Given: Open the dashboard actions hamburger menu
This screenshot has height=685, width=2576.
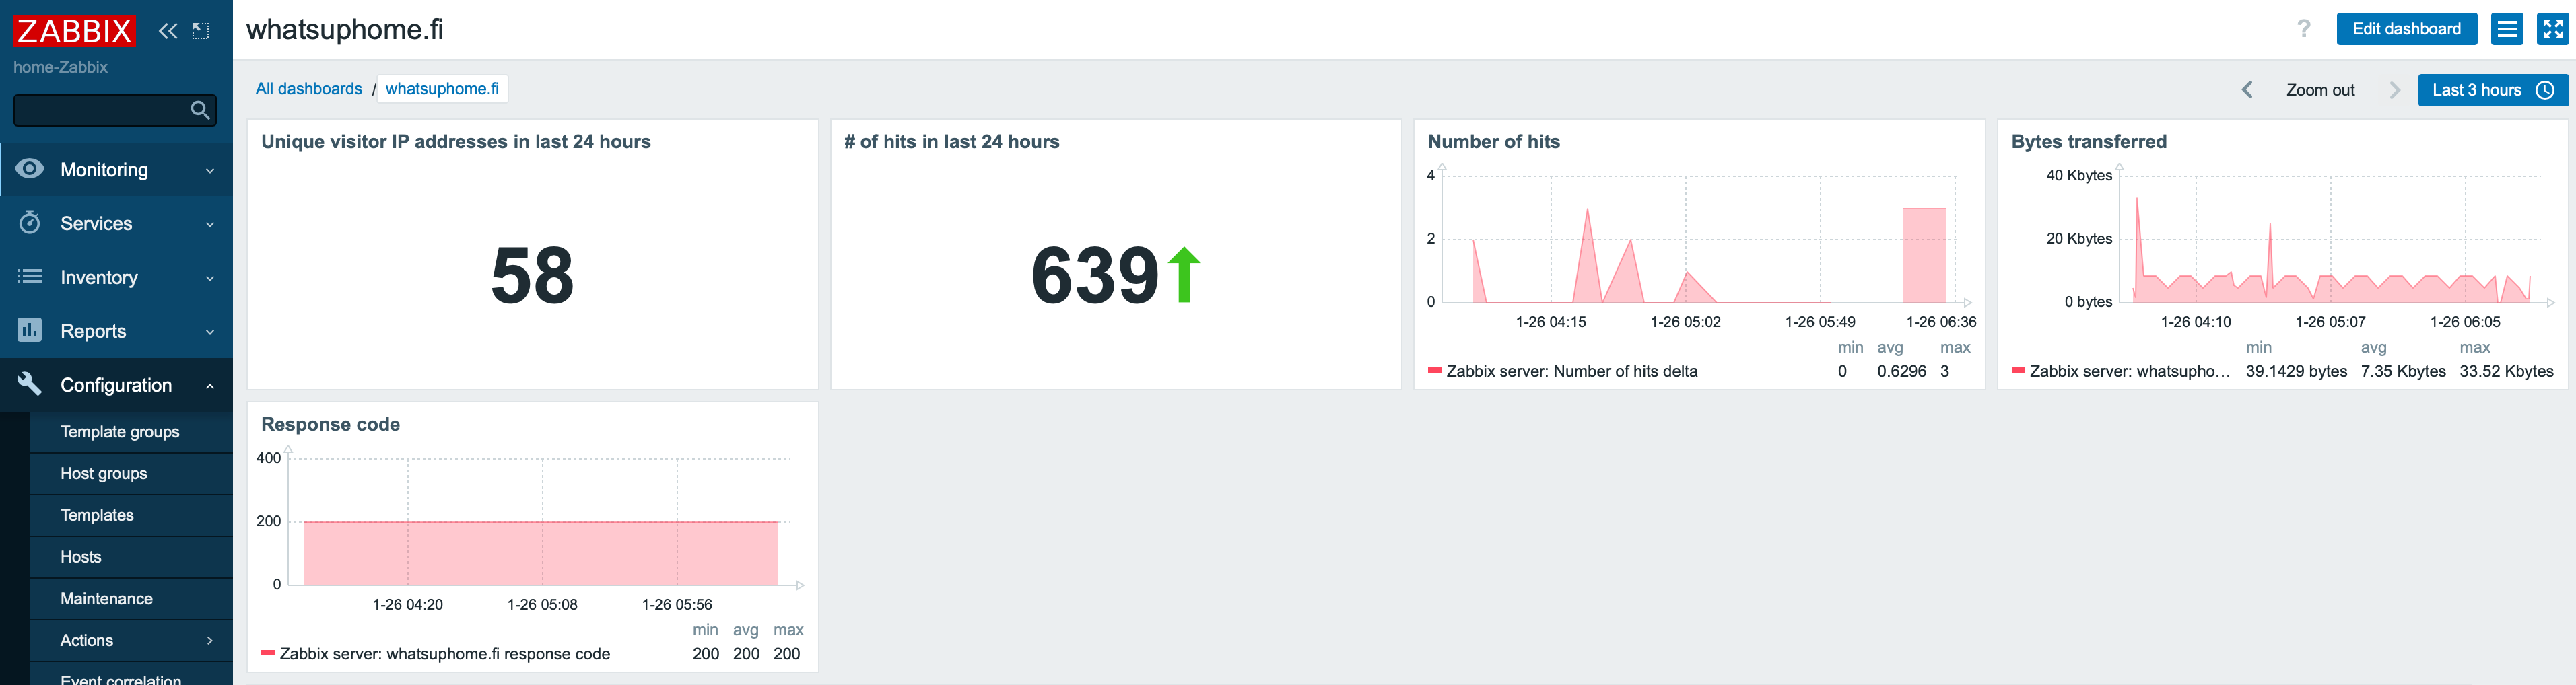Looking at the screenshot, I should (x=2507, y=29).
